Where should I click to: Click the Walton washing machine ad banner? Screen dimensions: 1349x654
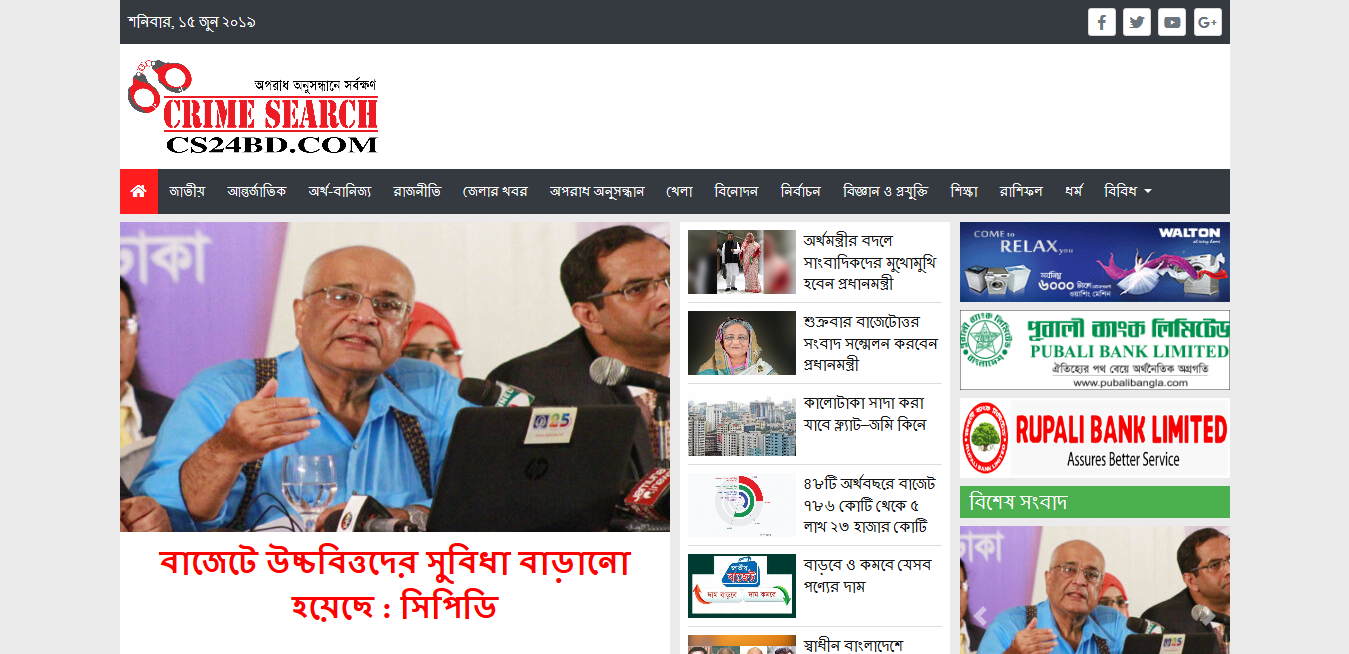tap(1094, 262)
